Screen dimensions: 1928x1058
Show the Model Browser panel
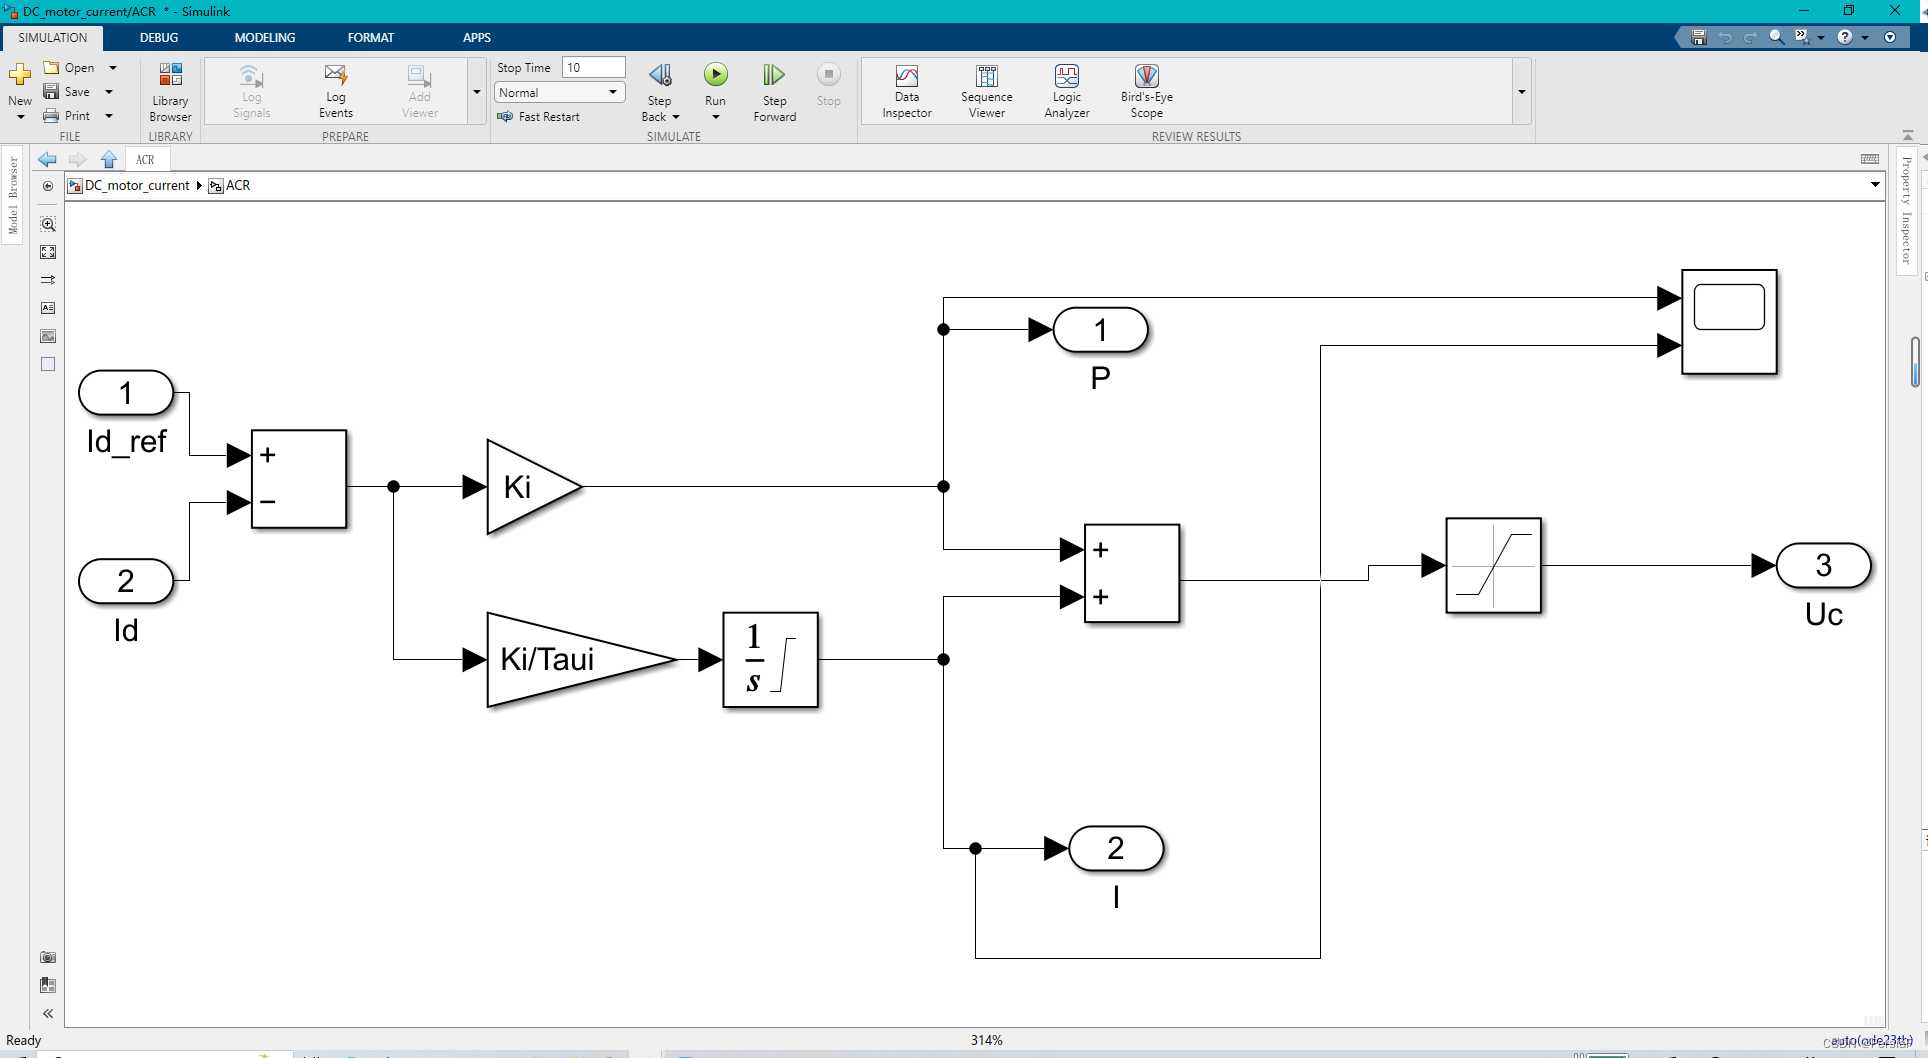click(x=13, y=195)
